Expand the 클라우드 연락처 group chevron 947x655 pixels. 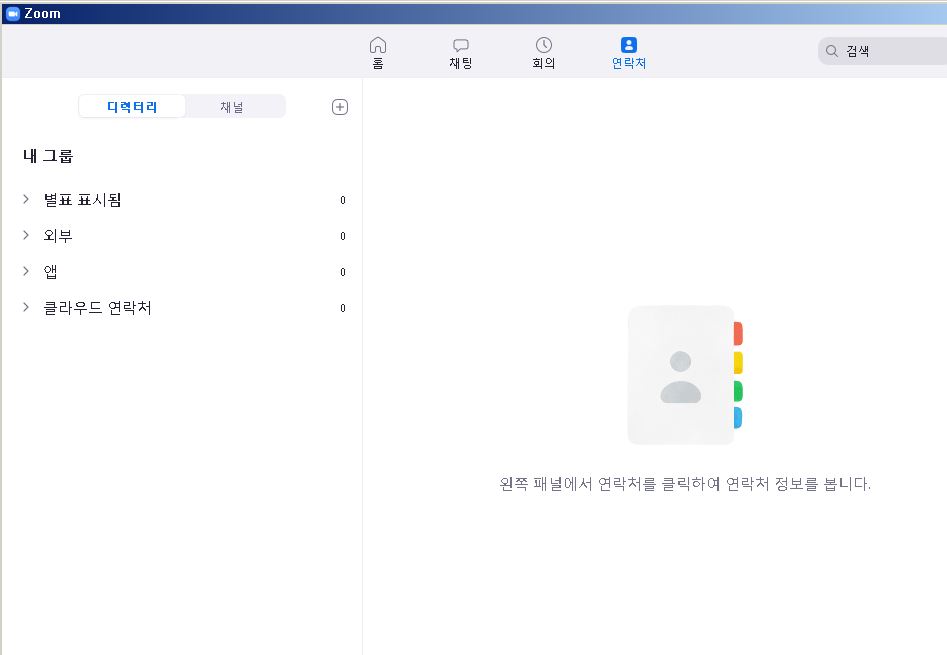26,307
